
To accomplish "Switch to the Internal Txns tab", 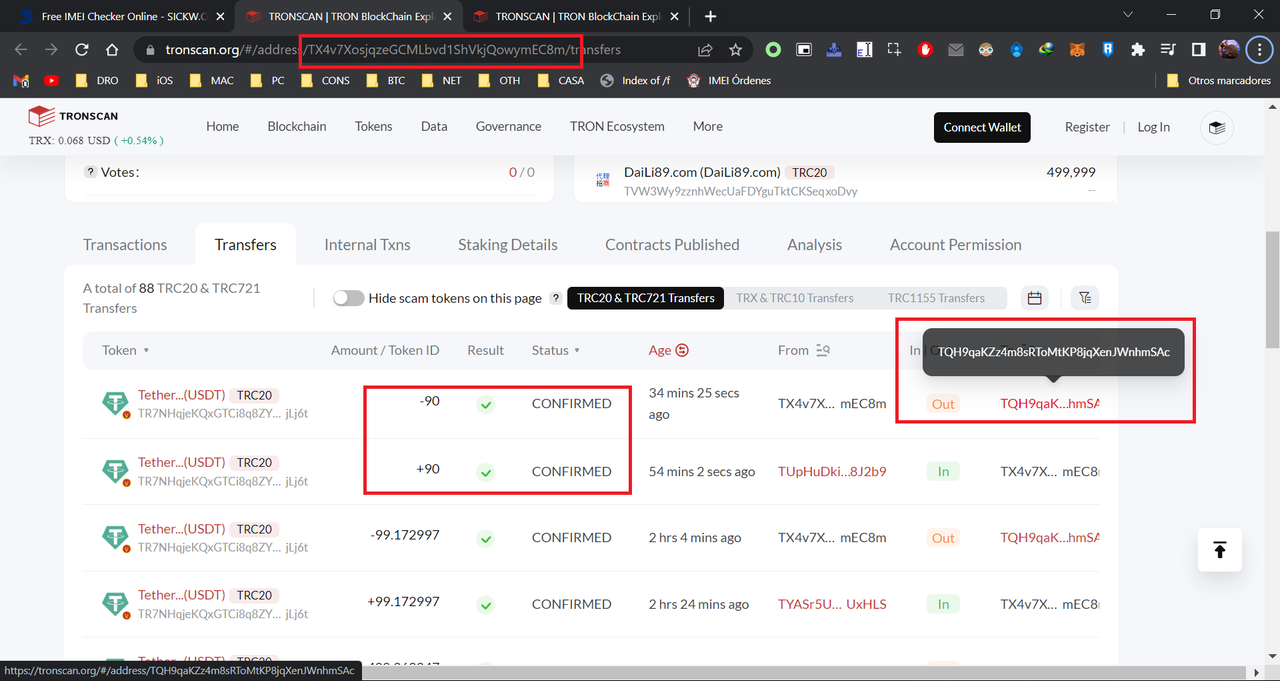I will tap(367, 245).
